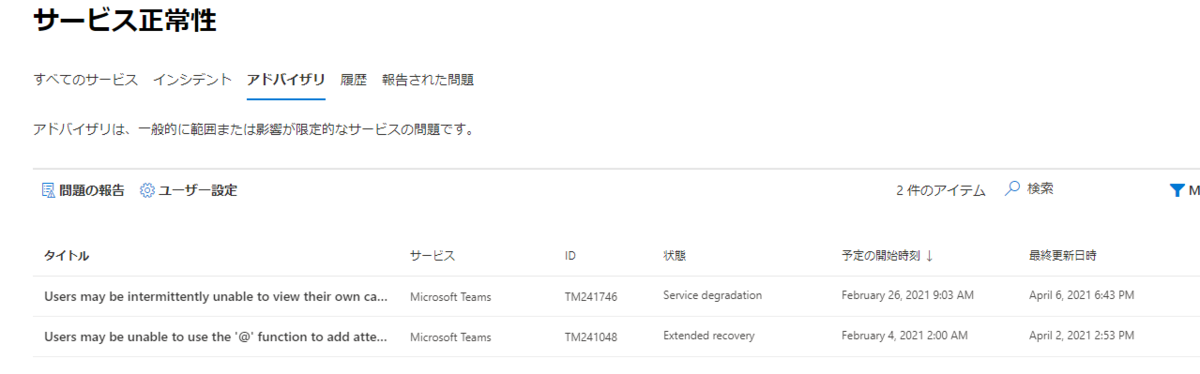This screenshot has height=374, width=1200.
Task: Open advisory about the '@' function
Action: point(215,336)
